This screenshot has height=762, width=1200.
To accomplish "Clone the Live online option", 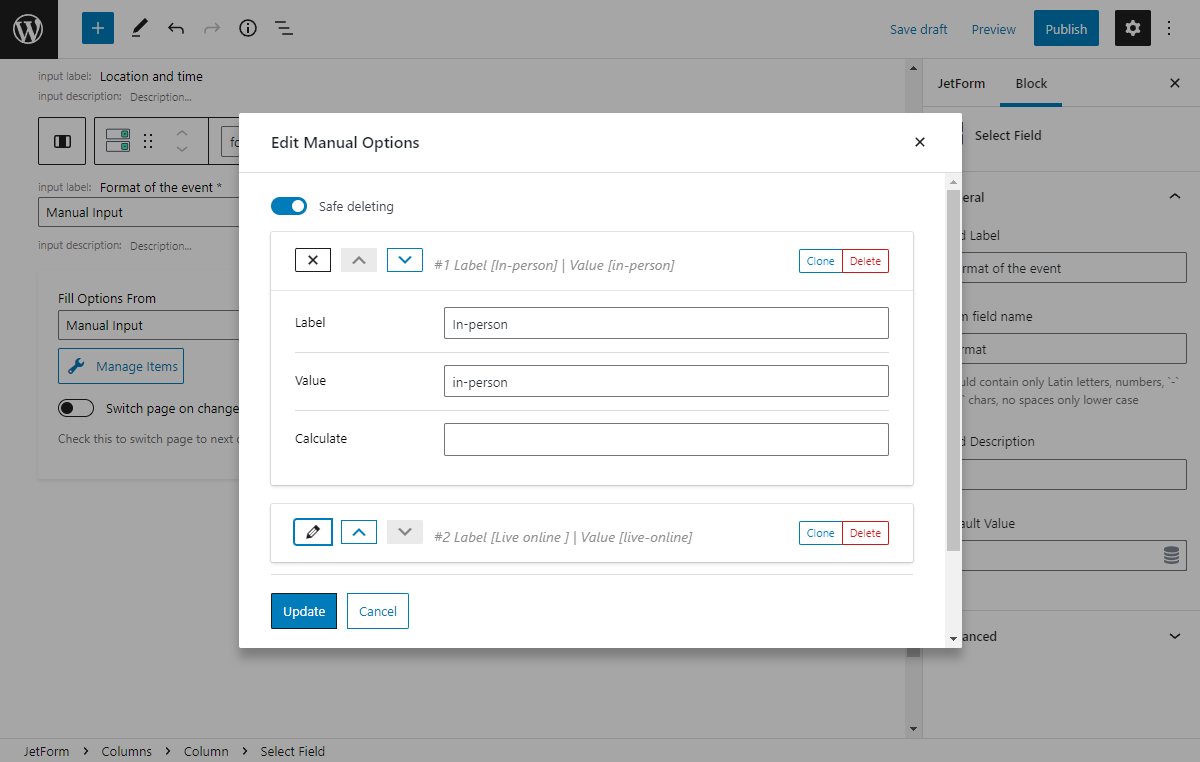I will pyautogui.click(x=820, y=533).
